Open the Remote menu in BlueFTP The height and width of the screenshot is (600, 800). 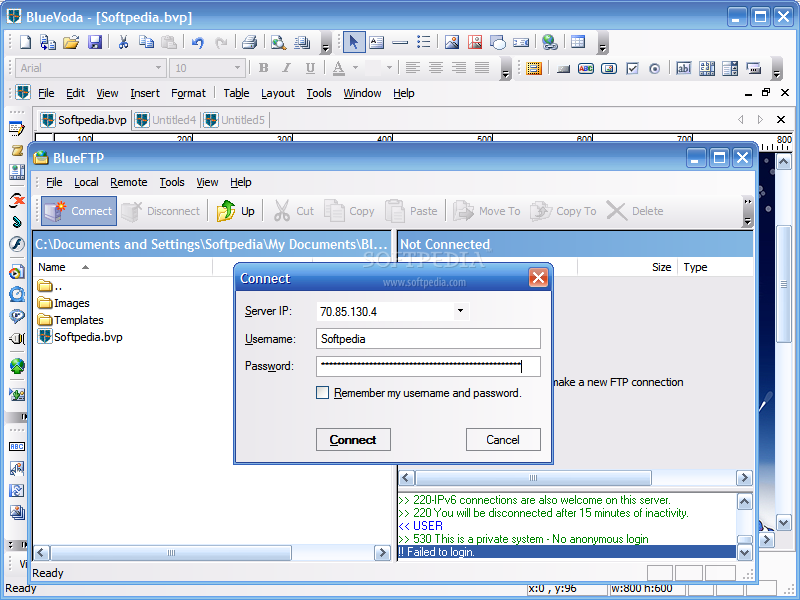click(x=129, y=182)
